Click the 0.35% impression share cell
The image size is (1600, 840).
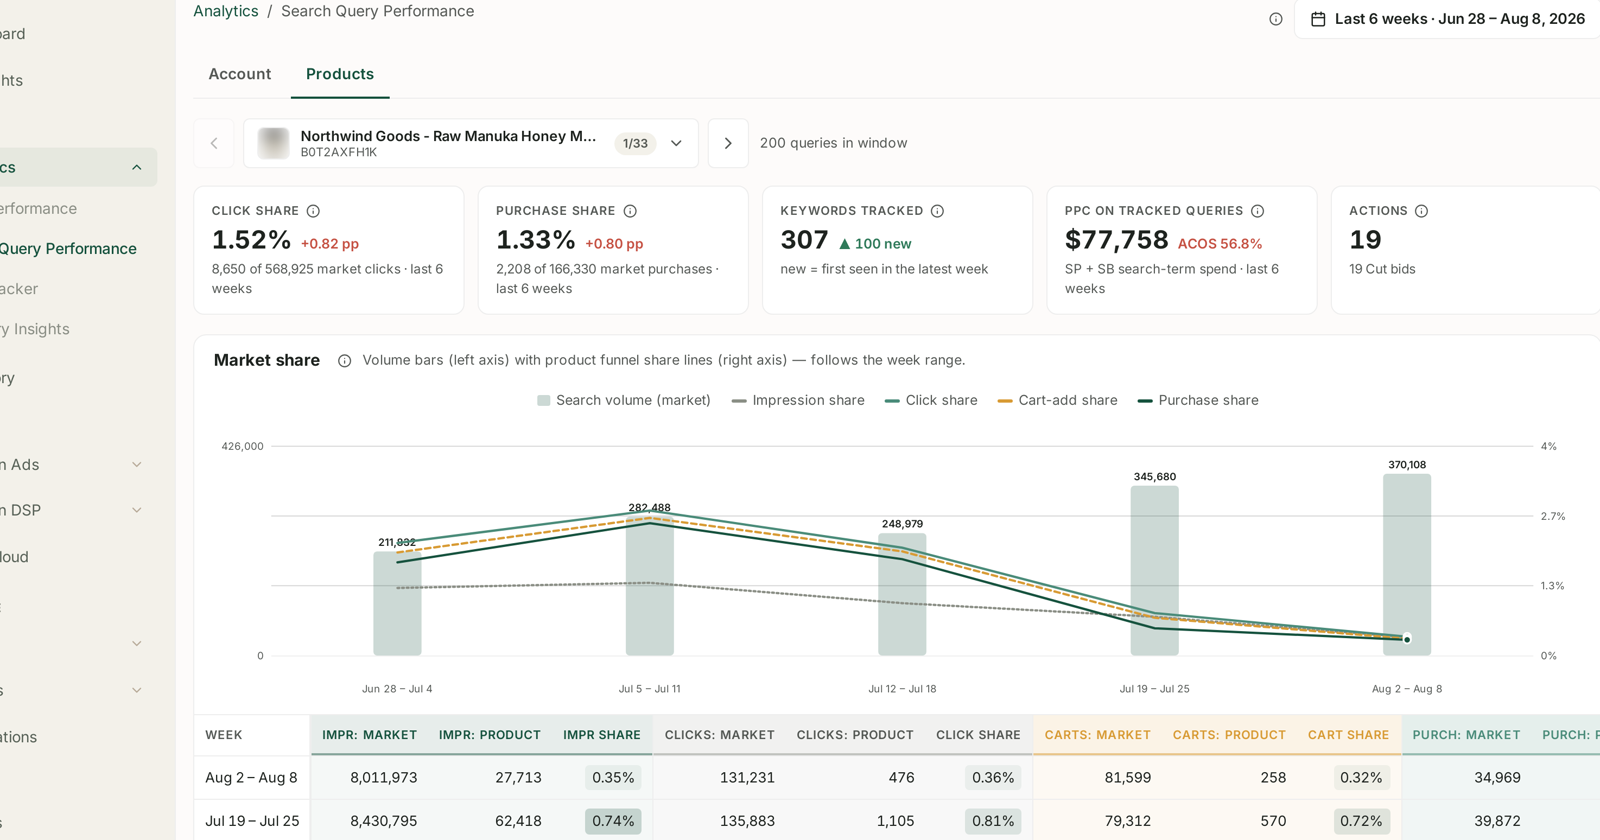point(613,778)
